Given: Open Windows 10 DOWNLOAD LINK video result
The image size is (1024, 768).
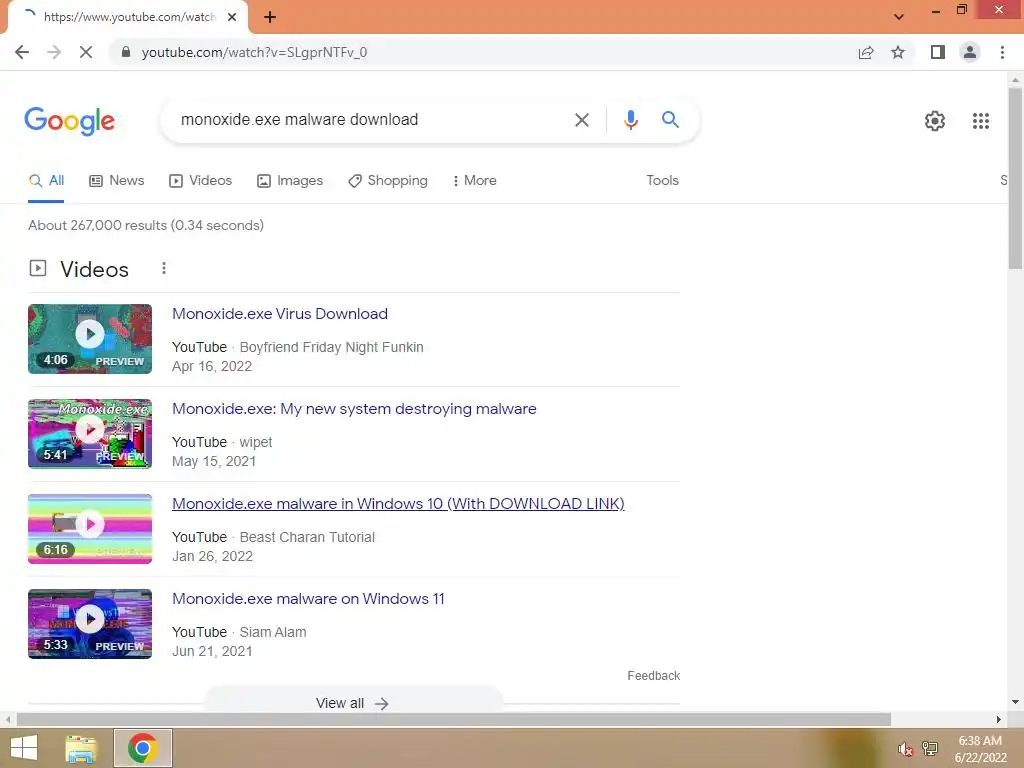Looking at the screenshot, I should point(398,504).
